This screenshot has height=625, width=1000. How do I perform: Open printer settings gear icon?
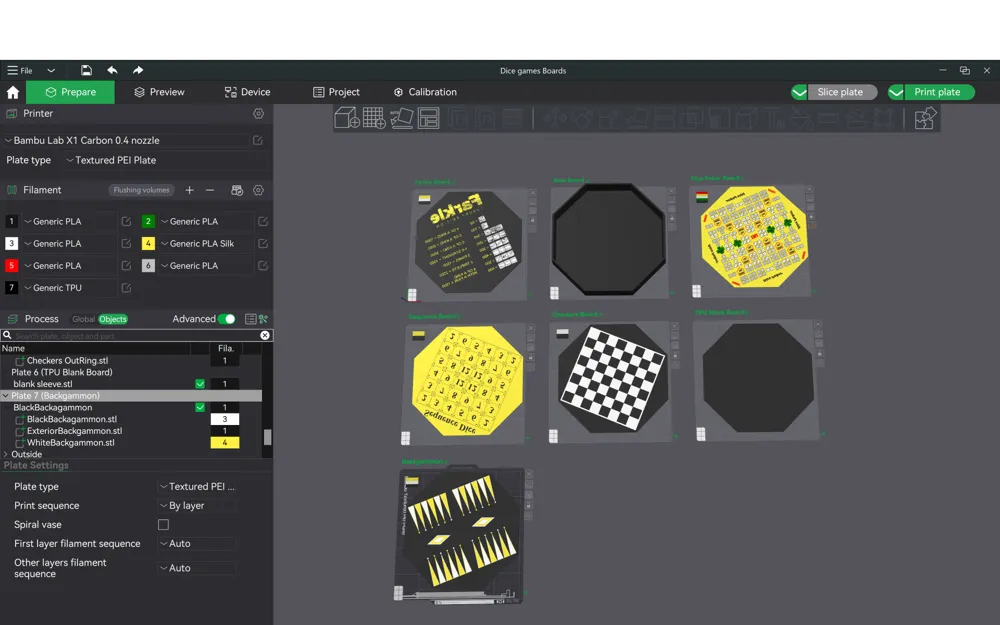(258, 114)
